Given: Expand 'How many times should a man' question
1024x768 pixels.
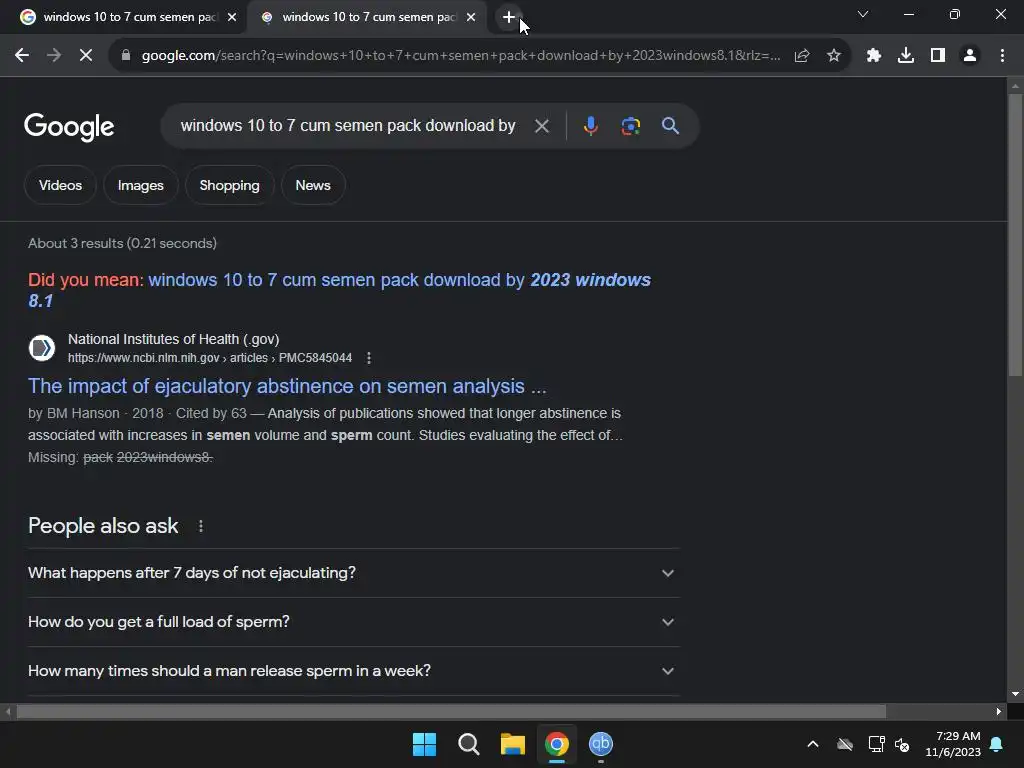Looking at the screenshot, I should coord(353,671).
